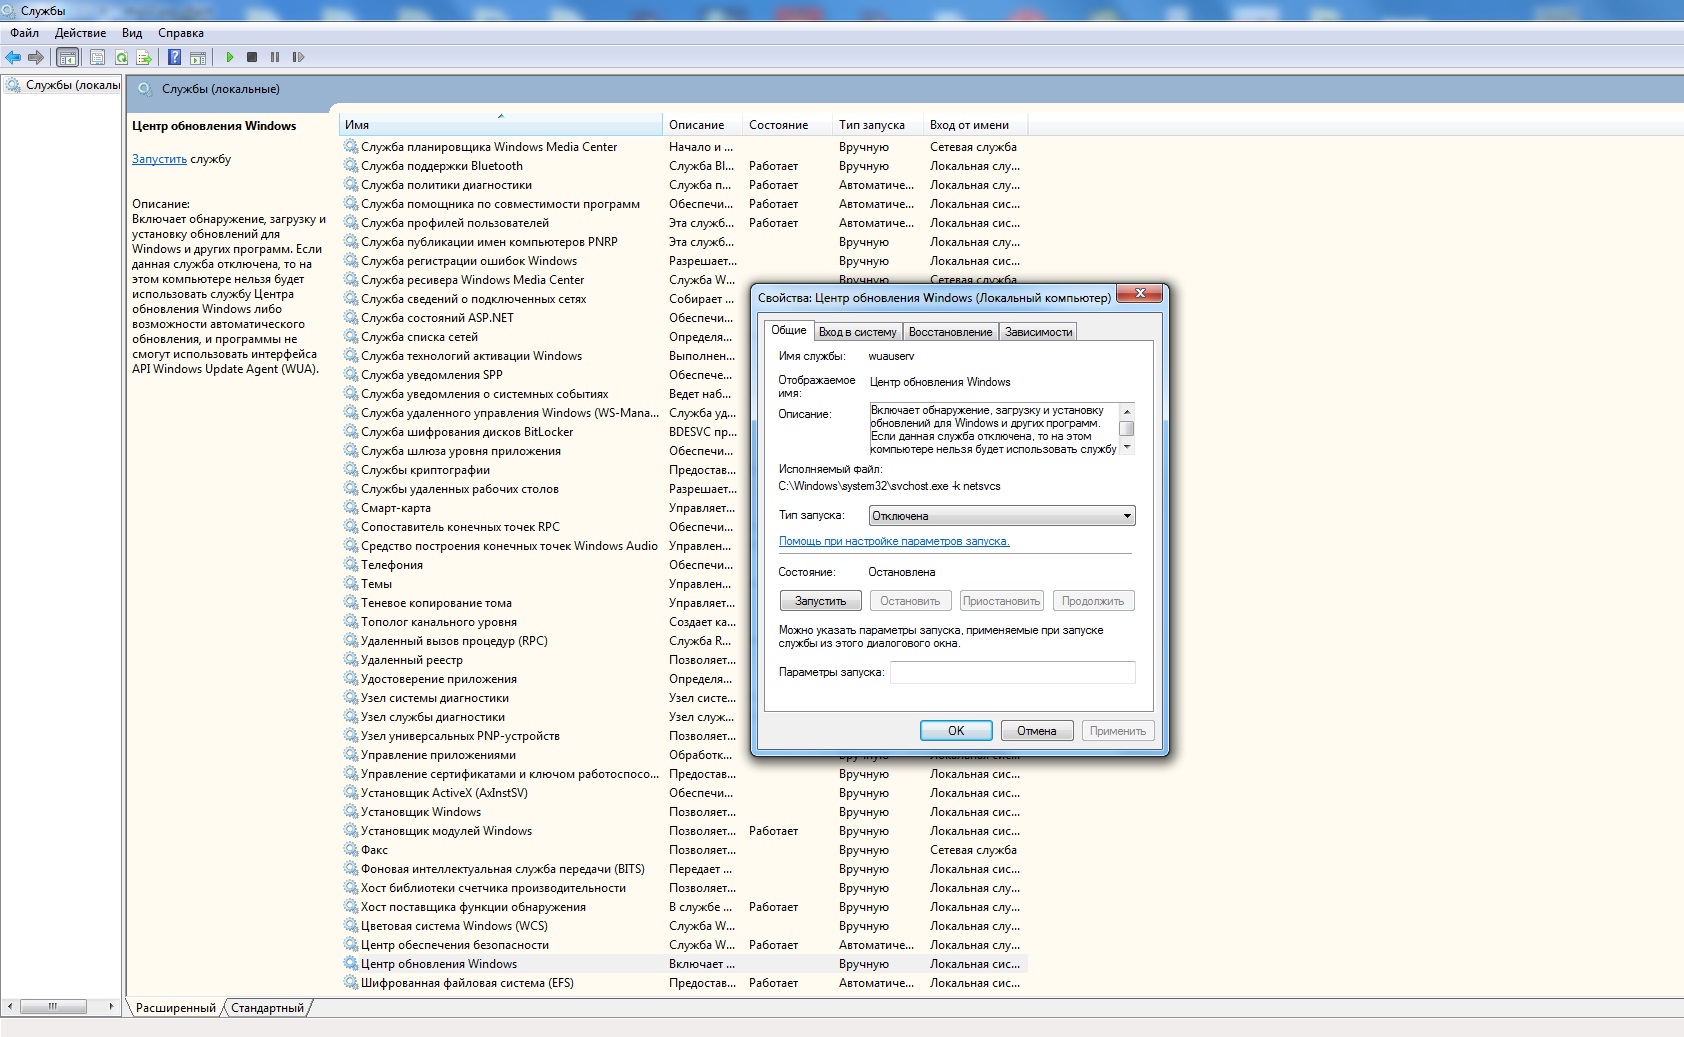Viewport: 1684px width, 1037px height.
Task: Sort by the Описание column header
Action: point(702,125)
